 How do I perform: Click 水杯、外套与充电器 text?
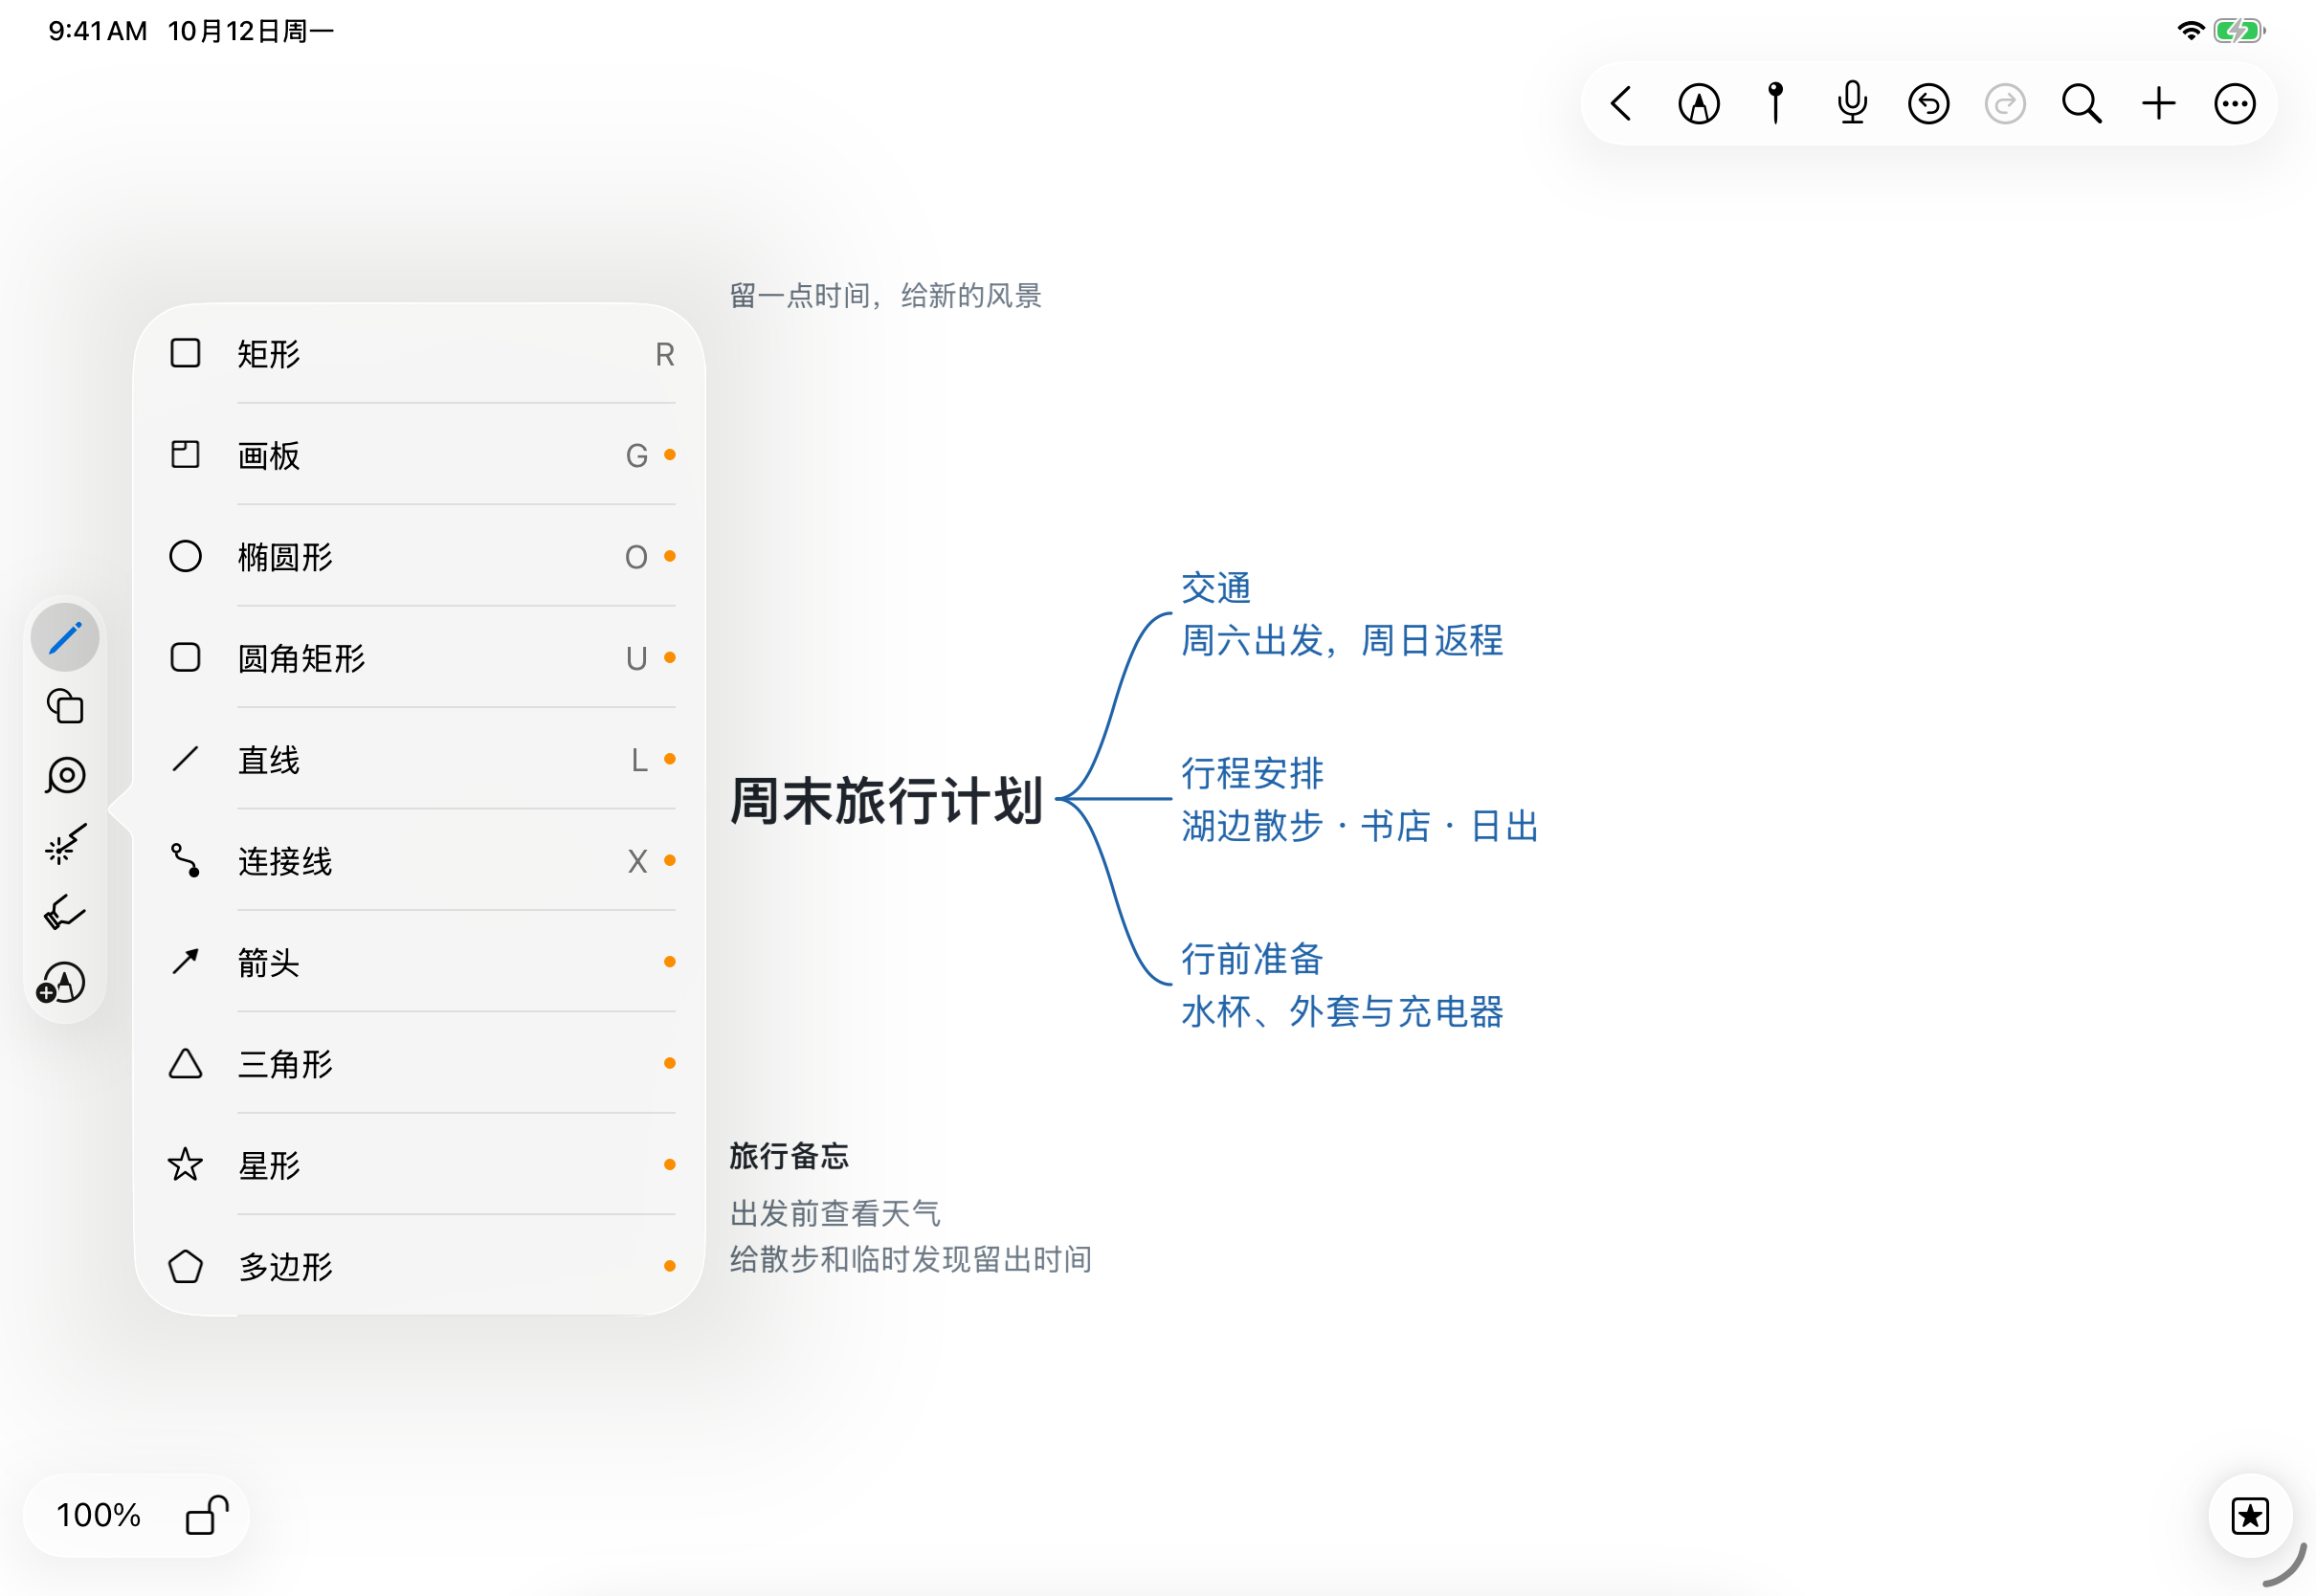(1342, 1011)
